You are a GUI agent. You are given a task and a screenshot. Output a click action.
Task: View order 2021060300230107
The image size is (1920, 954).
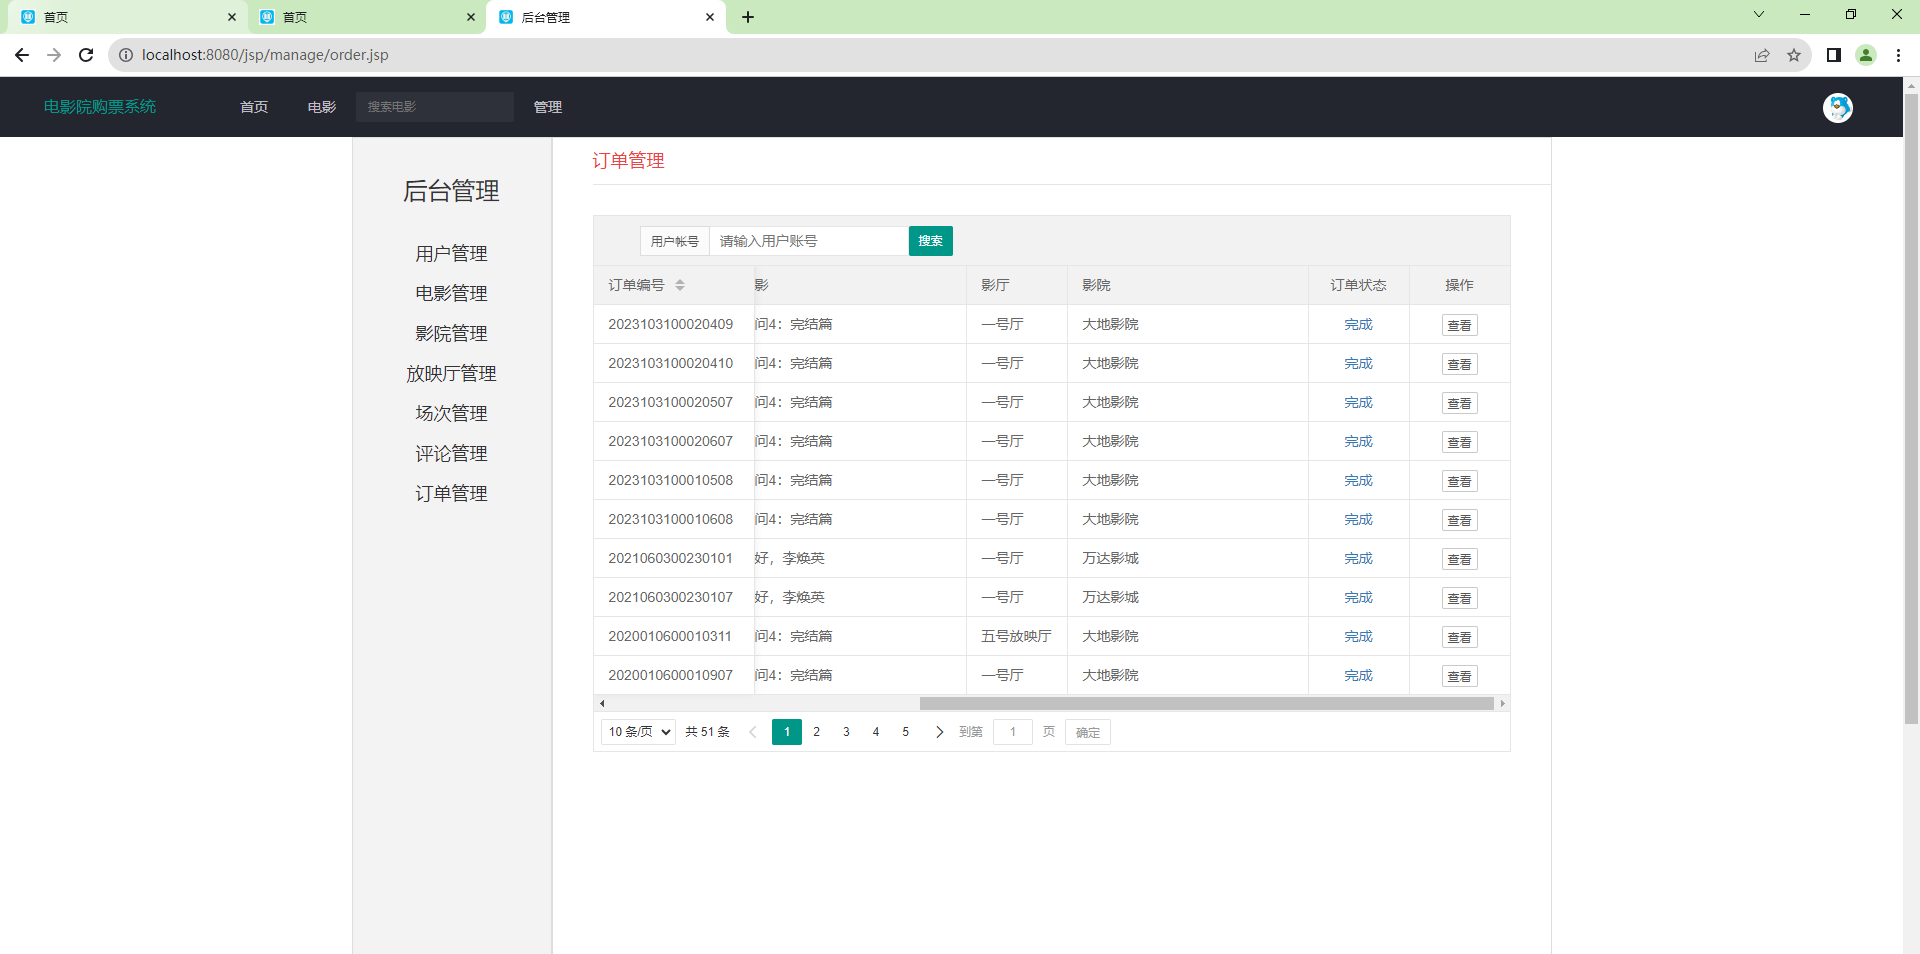pos(1460,598)
